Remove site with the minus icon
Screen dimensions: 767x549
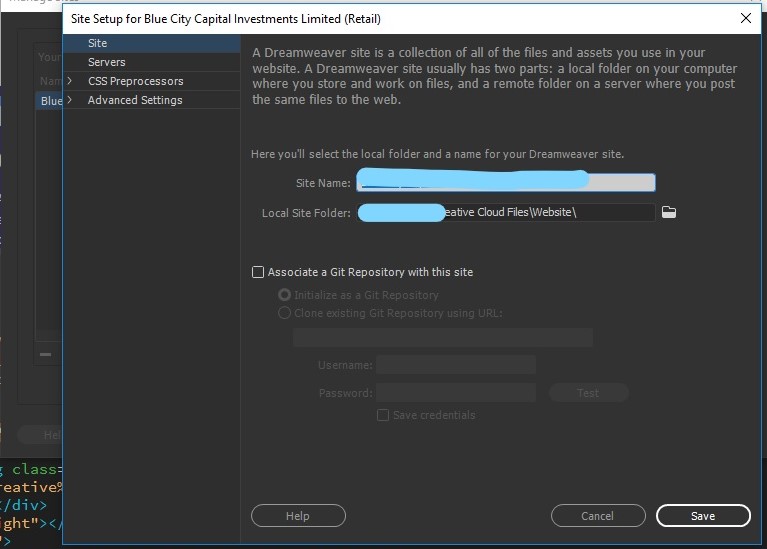(45, 354)
